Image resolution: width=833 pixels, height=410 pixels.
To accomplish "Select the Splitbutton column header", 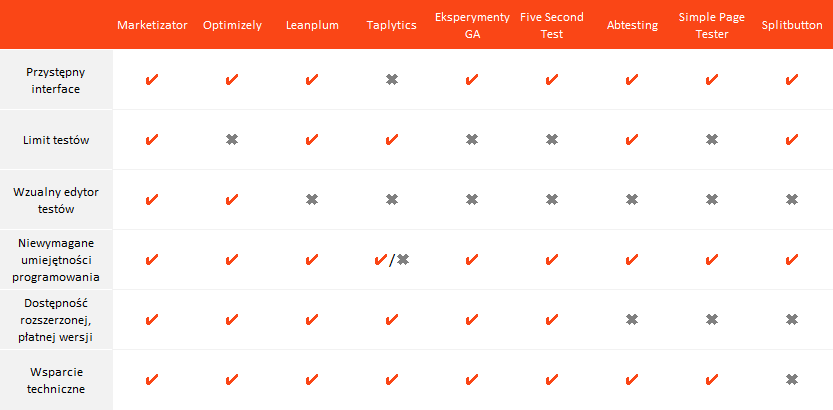I will [792, 25].
